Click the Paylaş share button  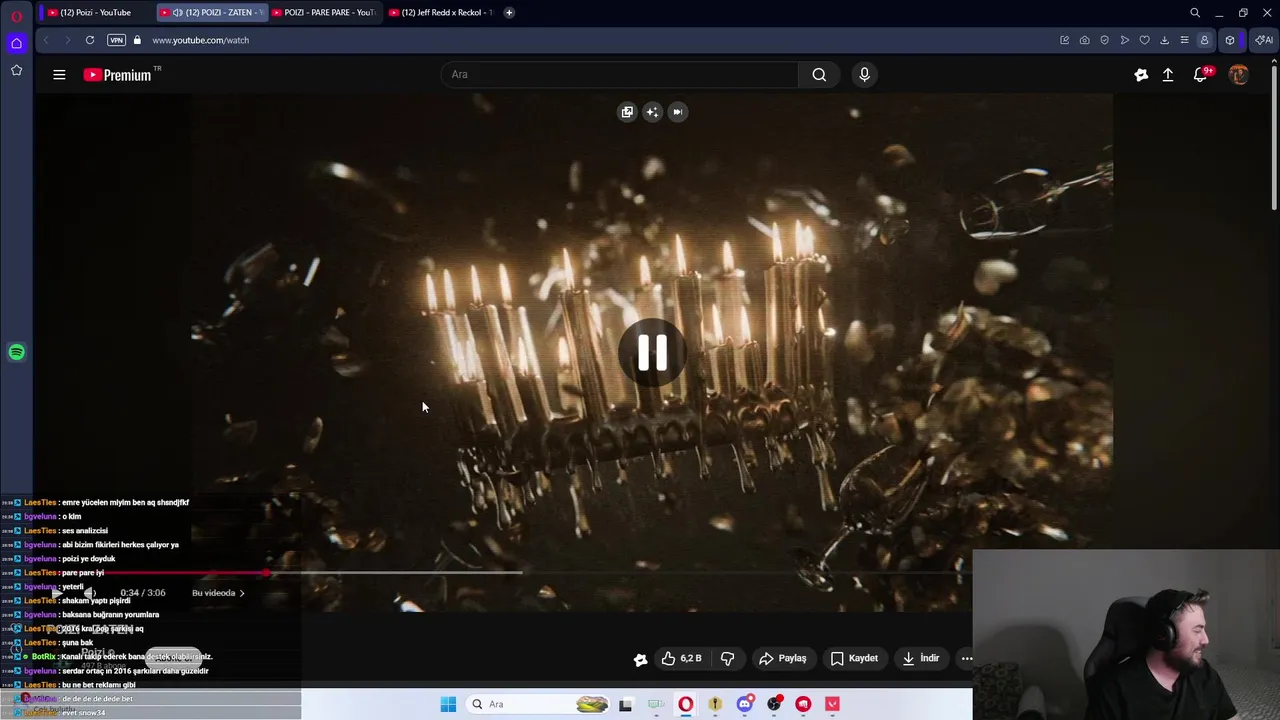[783, 658]
